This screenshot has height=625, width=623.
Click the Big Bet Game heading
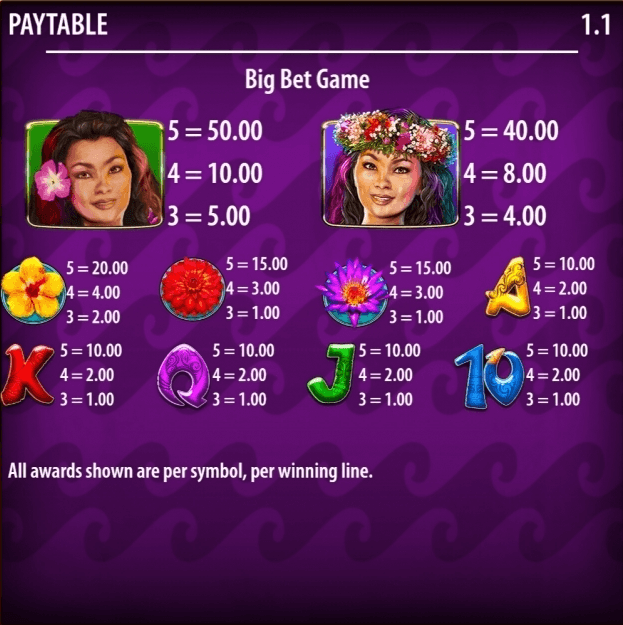307,80
